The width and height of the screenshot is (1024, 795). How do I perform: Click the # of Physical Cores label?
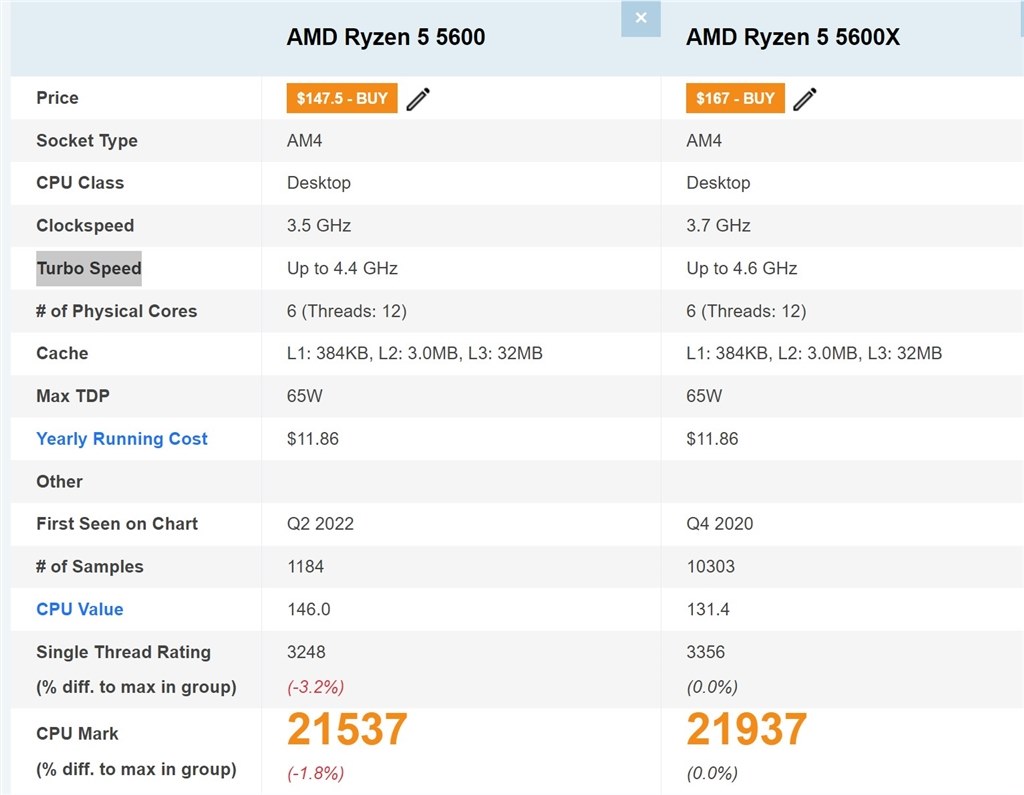116,311
